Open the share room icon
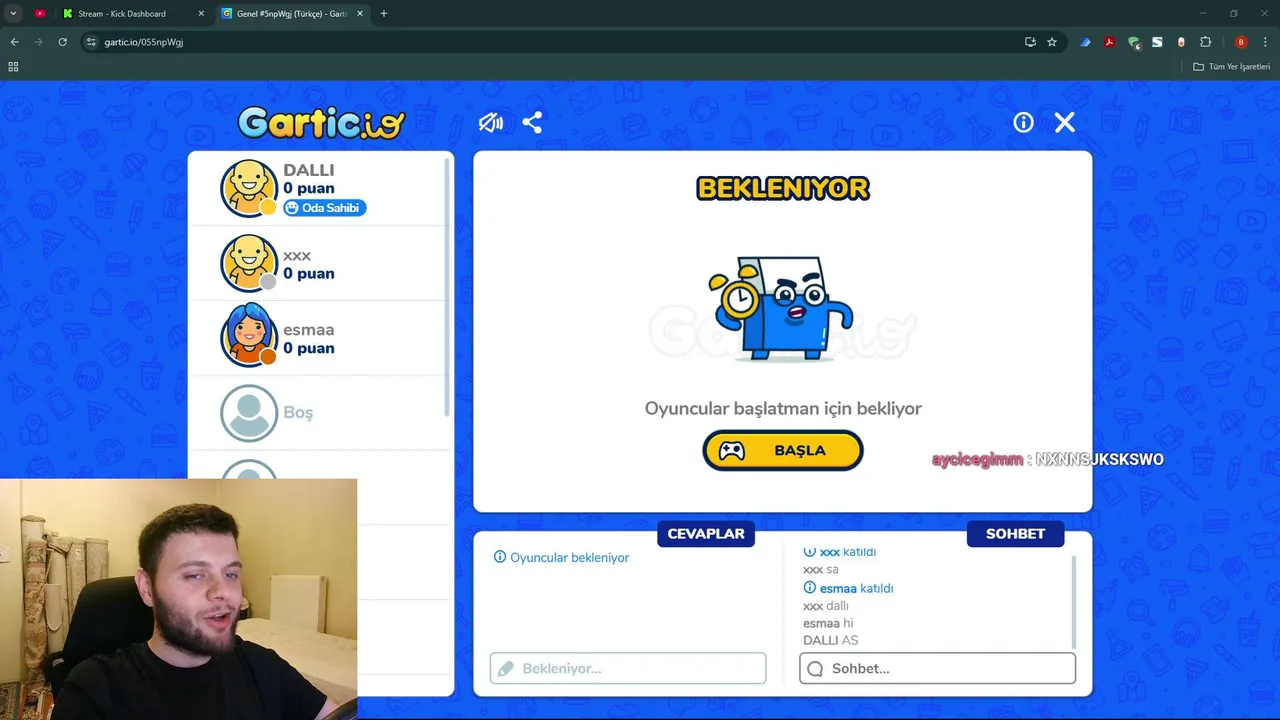Viewport: 1280px width, 720px height. (532, 122)
